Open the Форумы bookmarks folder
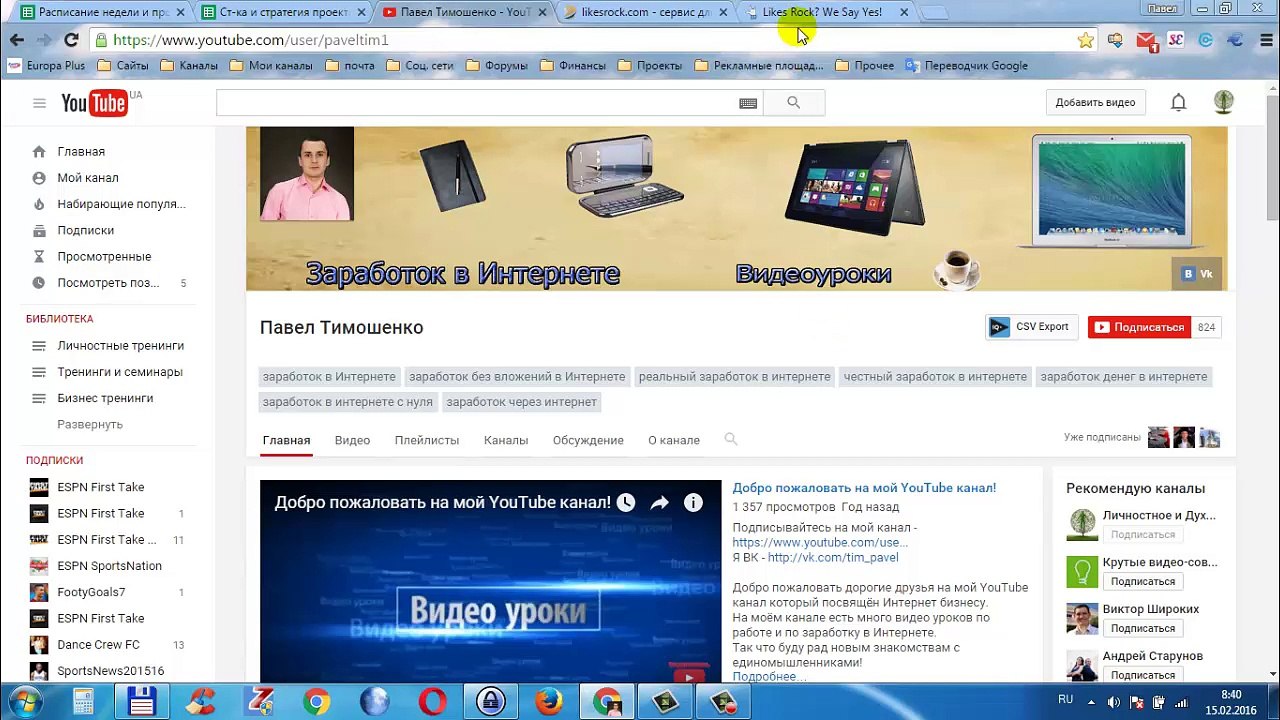Image resolution: width=1280 pixels, height=720 pixels. pyautogui.click(x=496, y=66)
